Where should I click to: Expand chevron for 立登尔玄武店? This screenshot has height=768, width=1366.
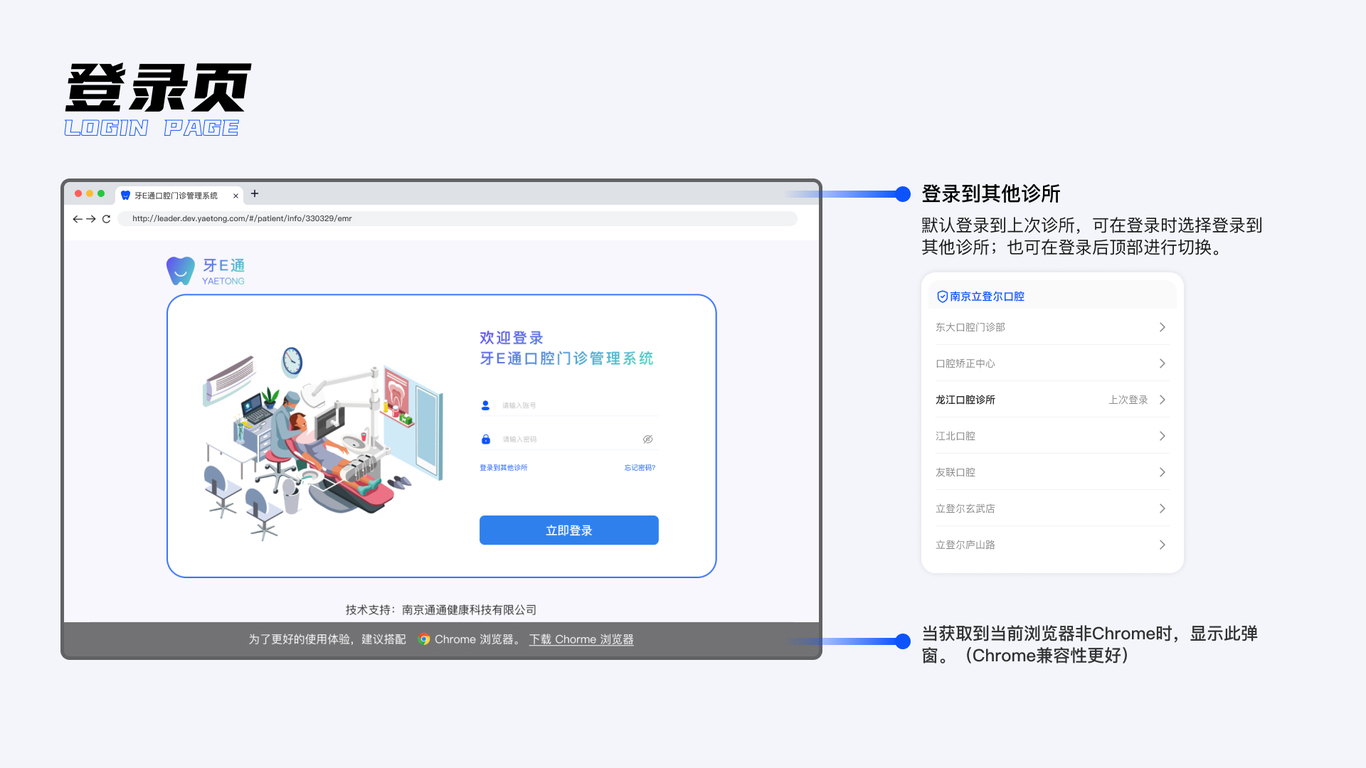point(1162,508)
